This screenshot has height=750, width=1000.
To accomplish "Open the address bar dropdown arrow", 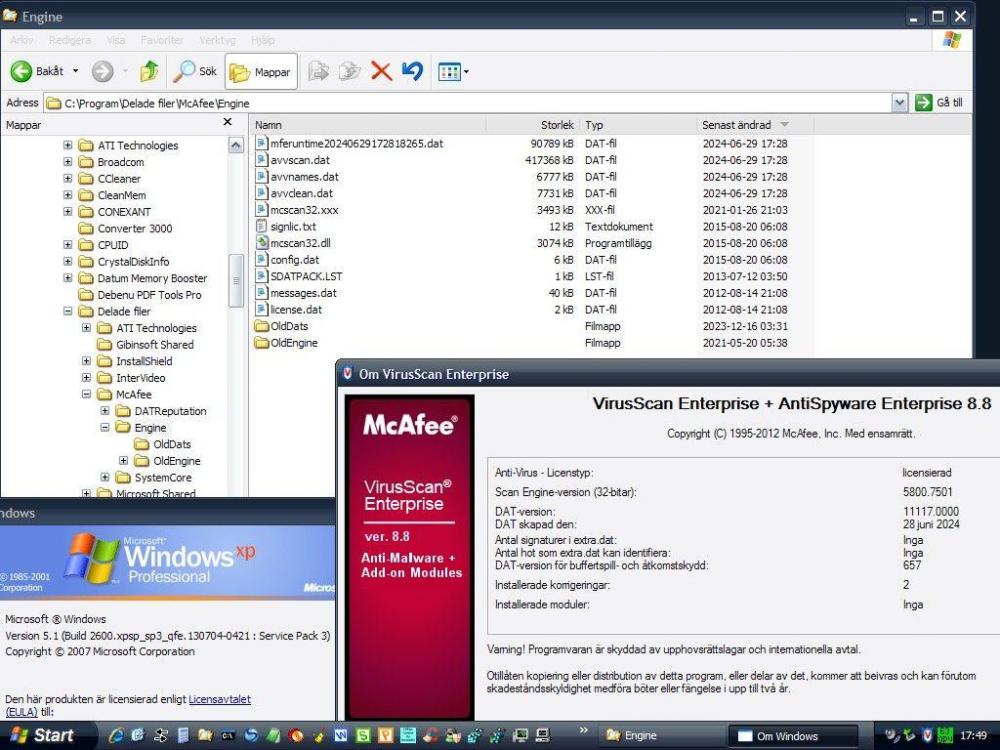I will tap(899, 102).
